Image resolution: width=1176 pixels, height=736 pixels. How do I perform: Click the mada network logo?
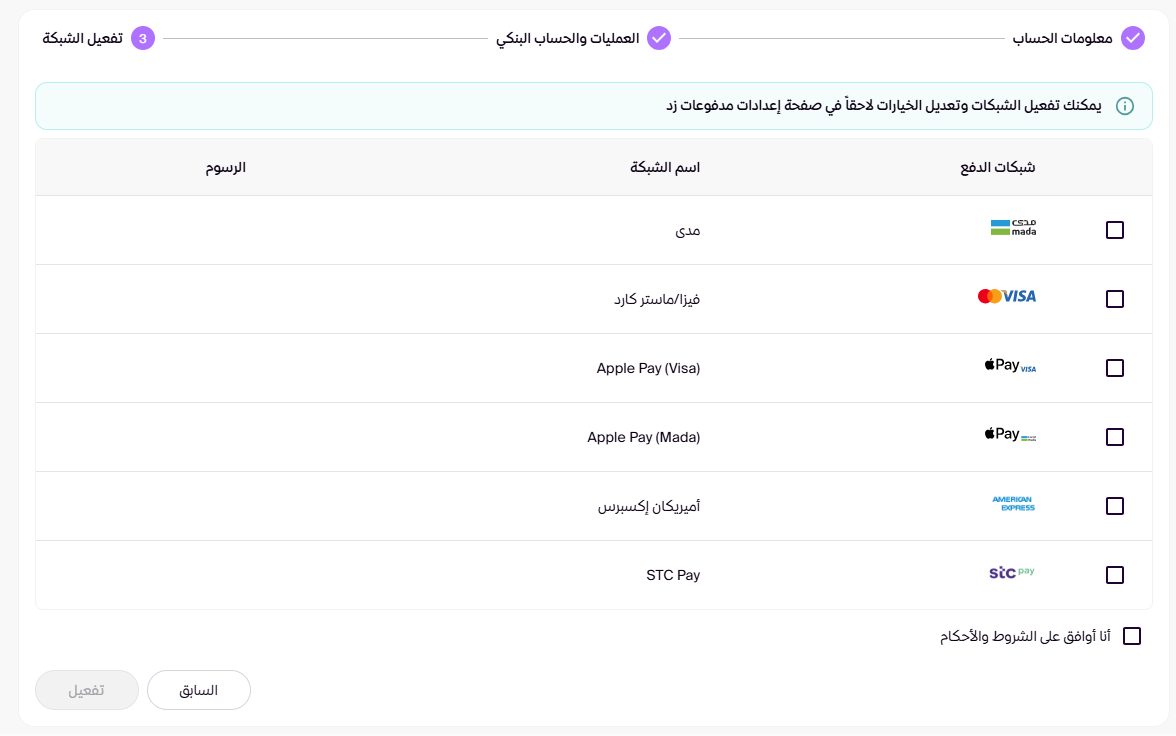[x=1013, y=228]
